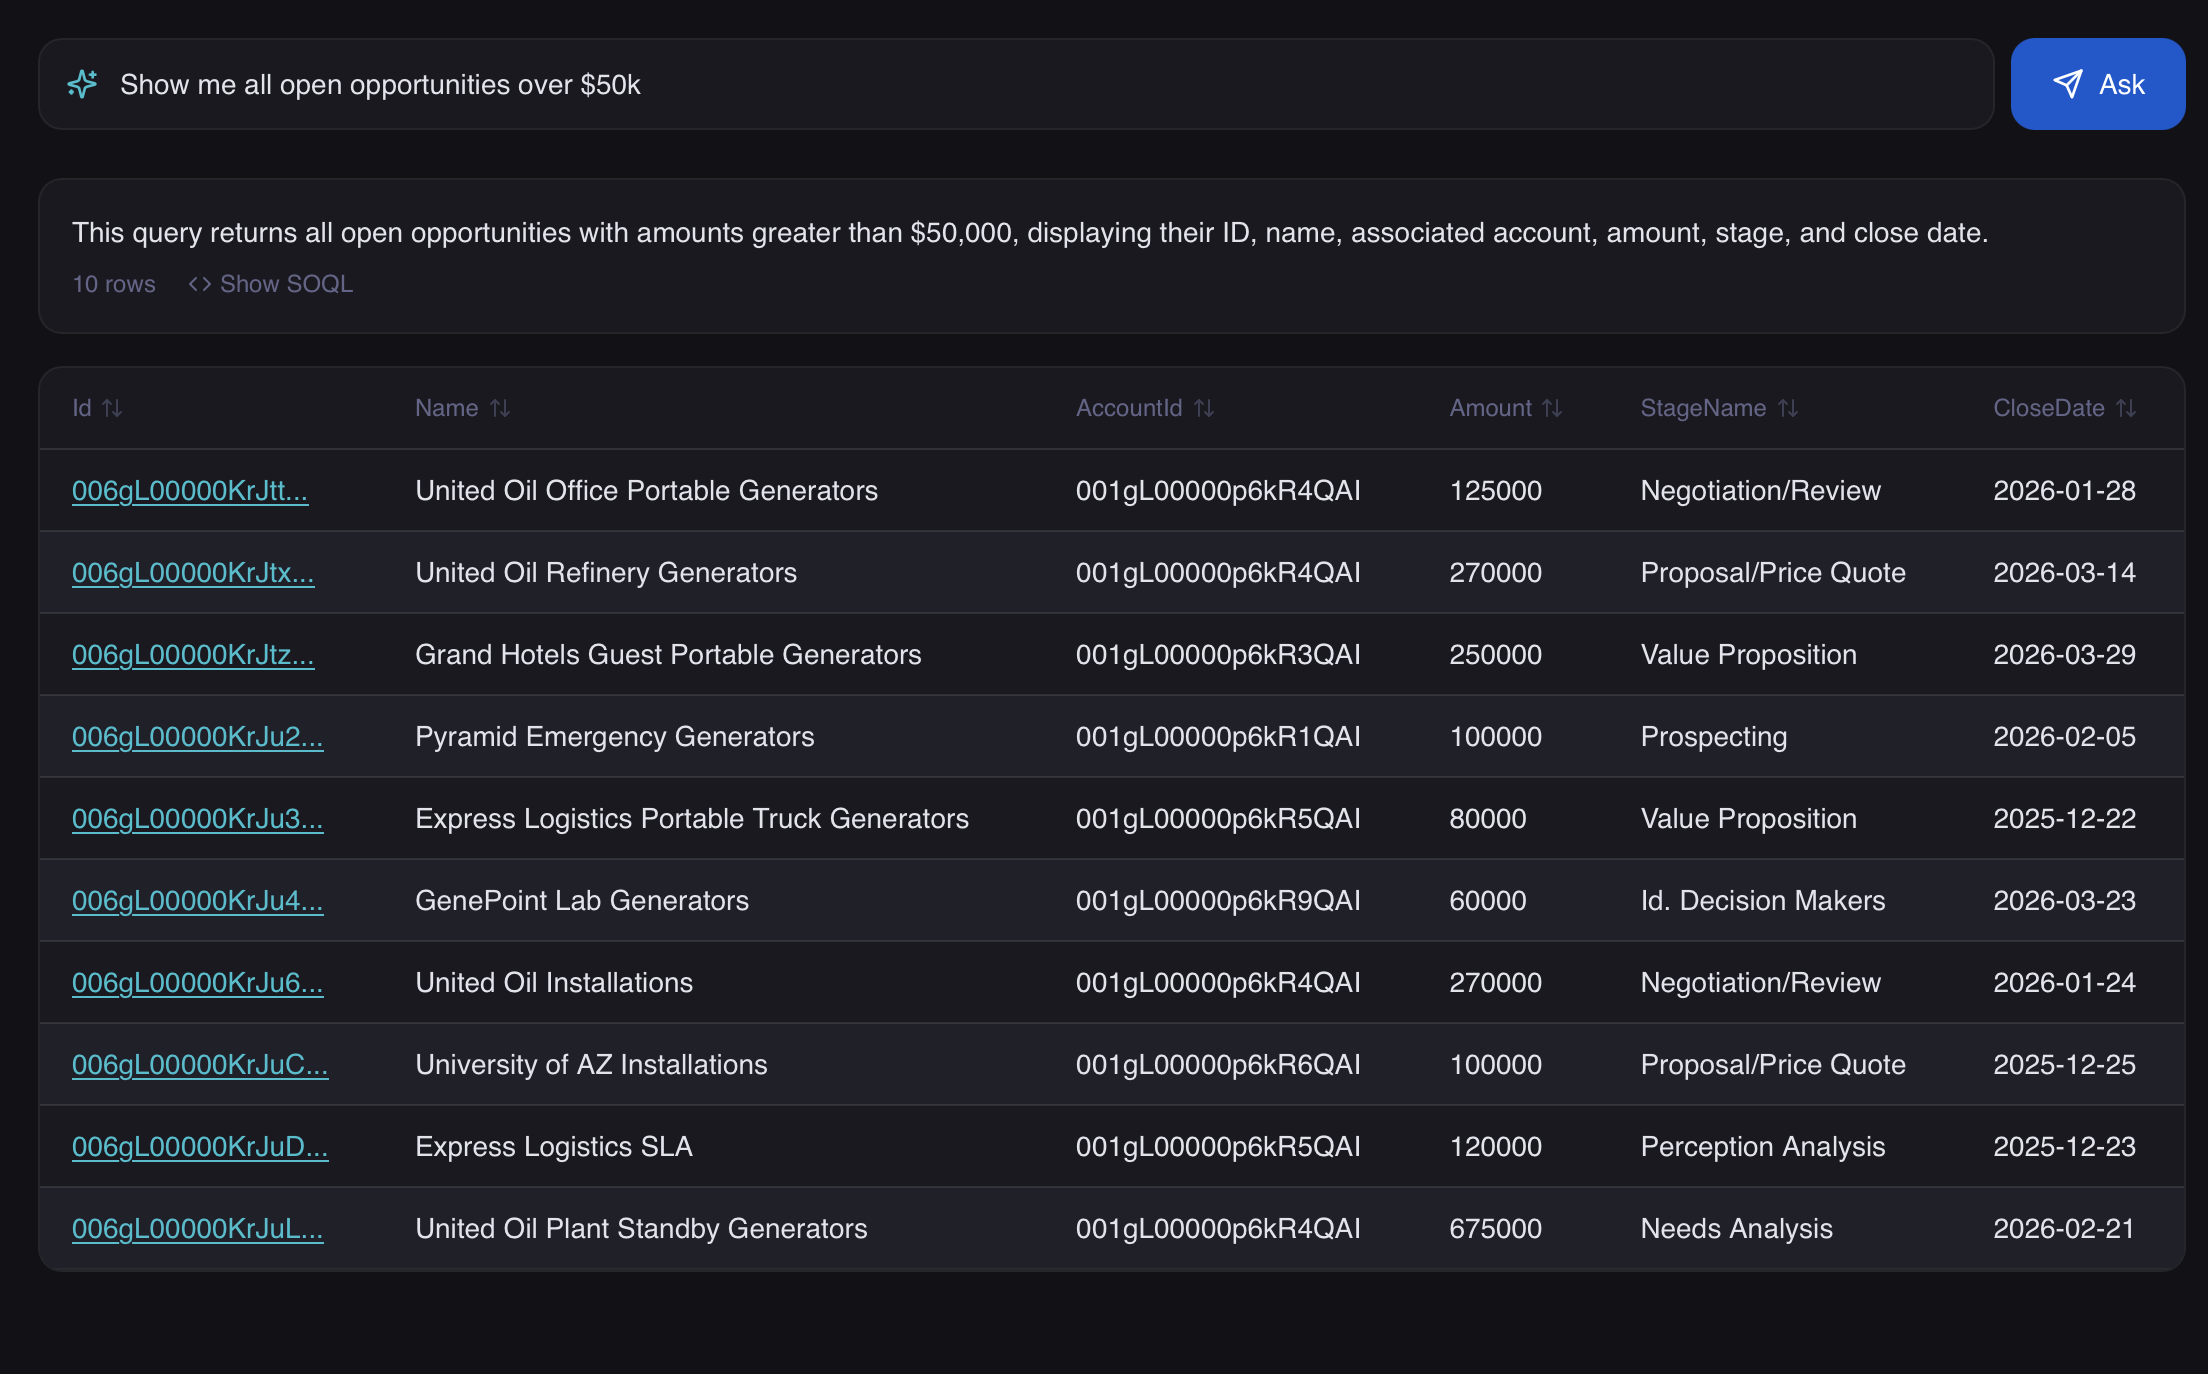Click the StageName sort arrows icon
This screenshot has width=2208, height=1374.
pos(1788,408)
